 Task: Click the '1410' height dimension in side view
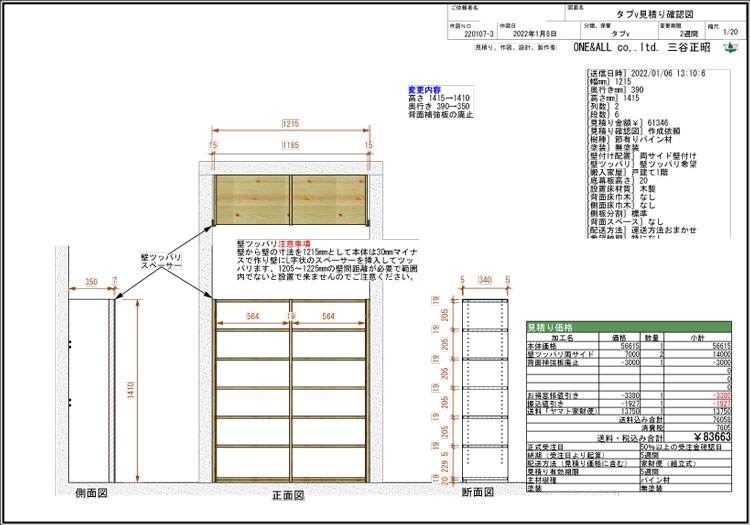[131, 390]
